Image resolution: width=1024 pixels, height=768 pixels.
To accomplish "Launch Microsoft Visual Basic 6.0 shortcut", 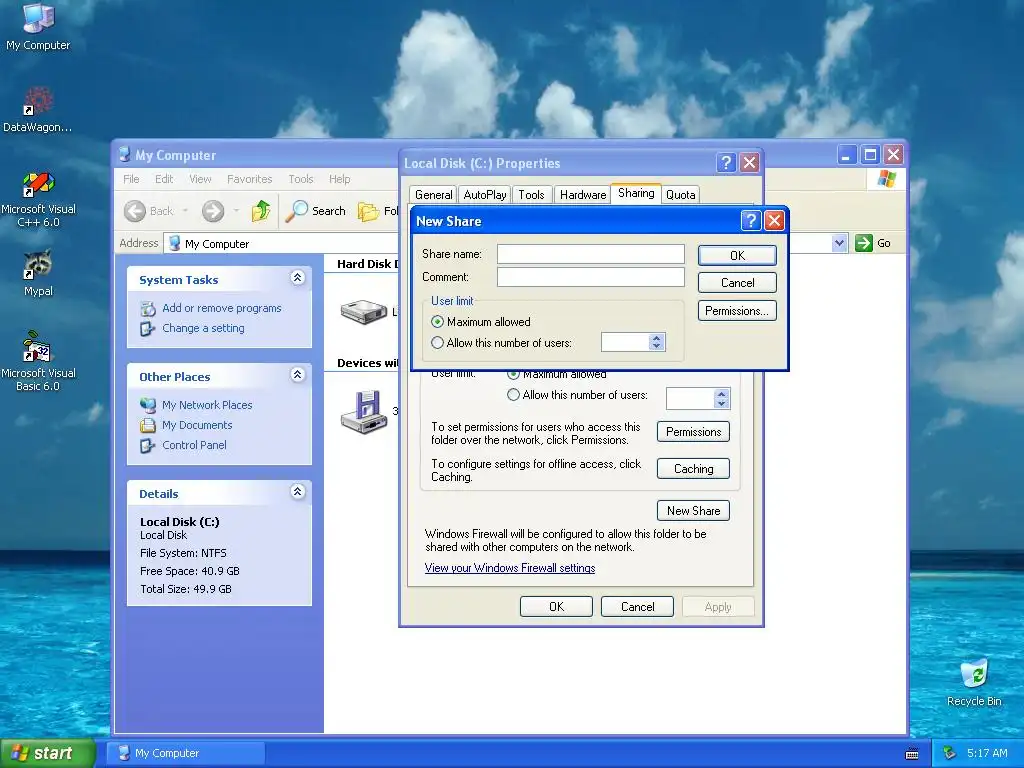I will click(x=38, y=362).
